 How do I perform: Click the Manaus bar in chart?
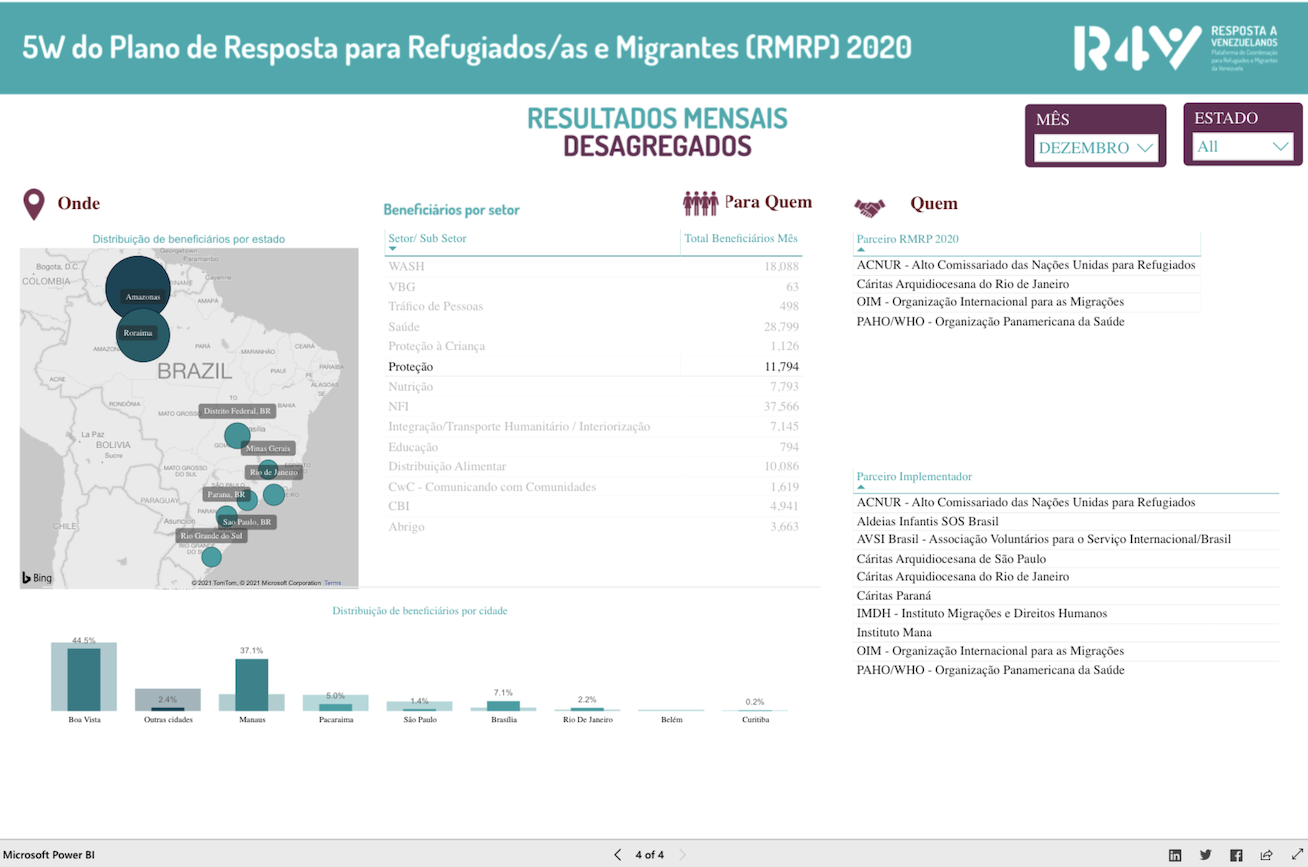(252, 684)
